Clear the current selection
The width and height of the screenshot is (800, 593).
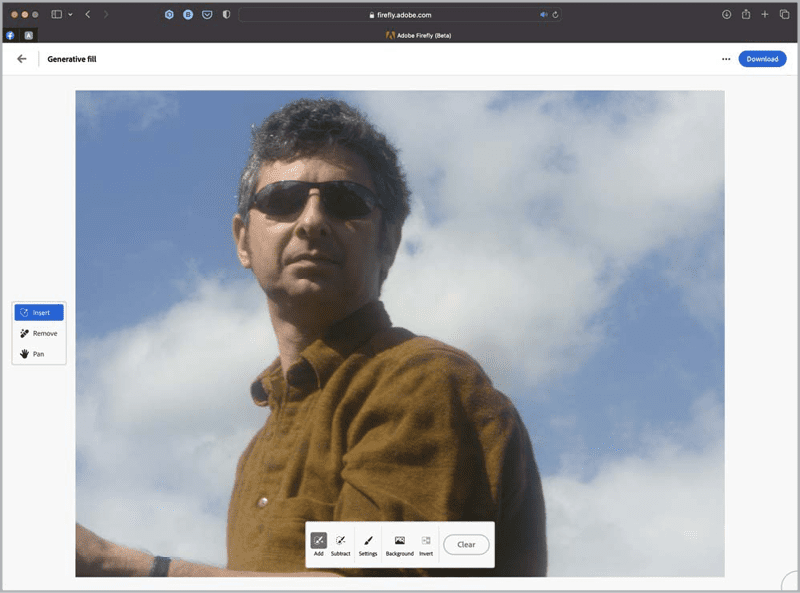point(465,544)
